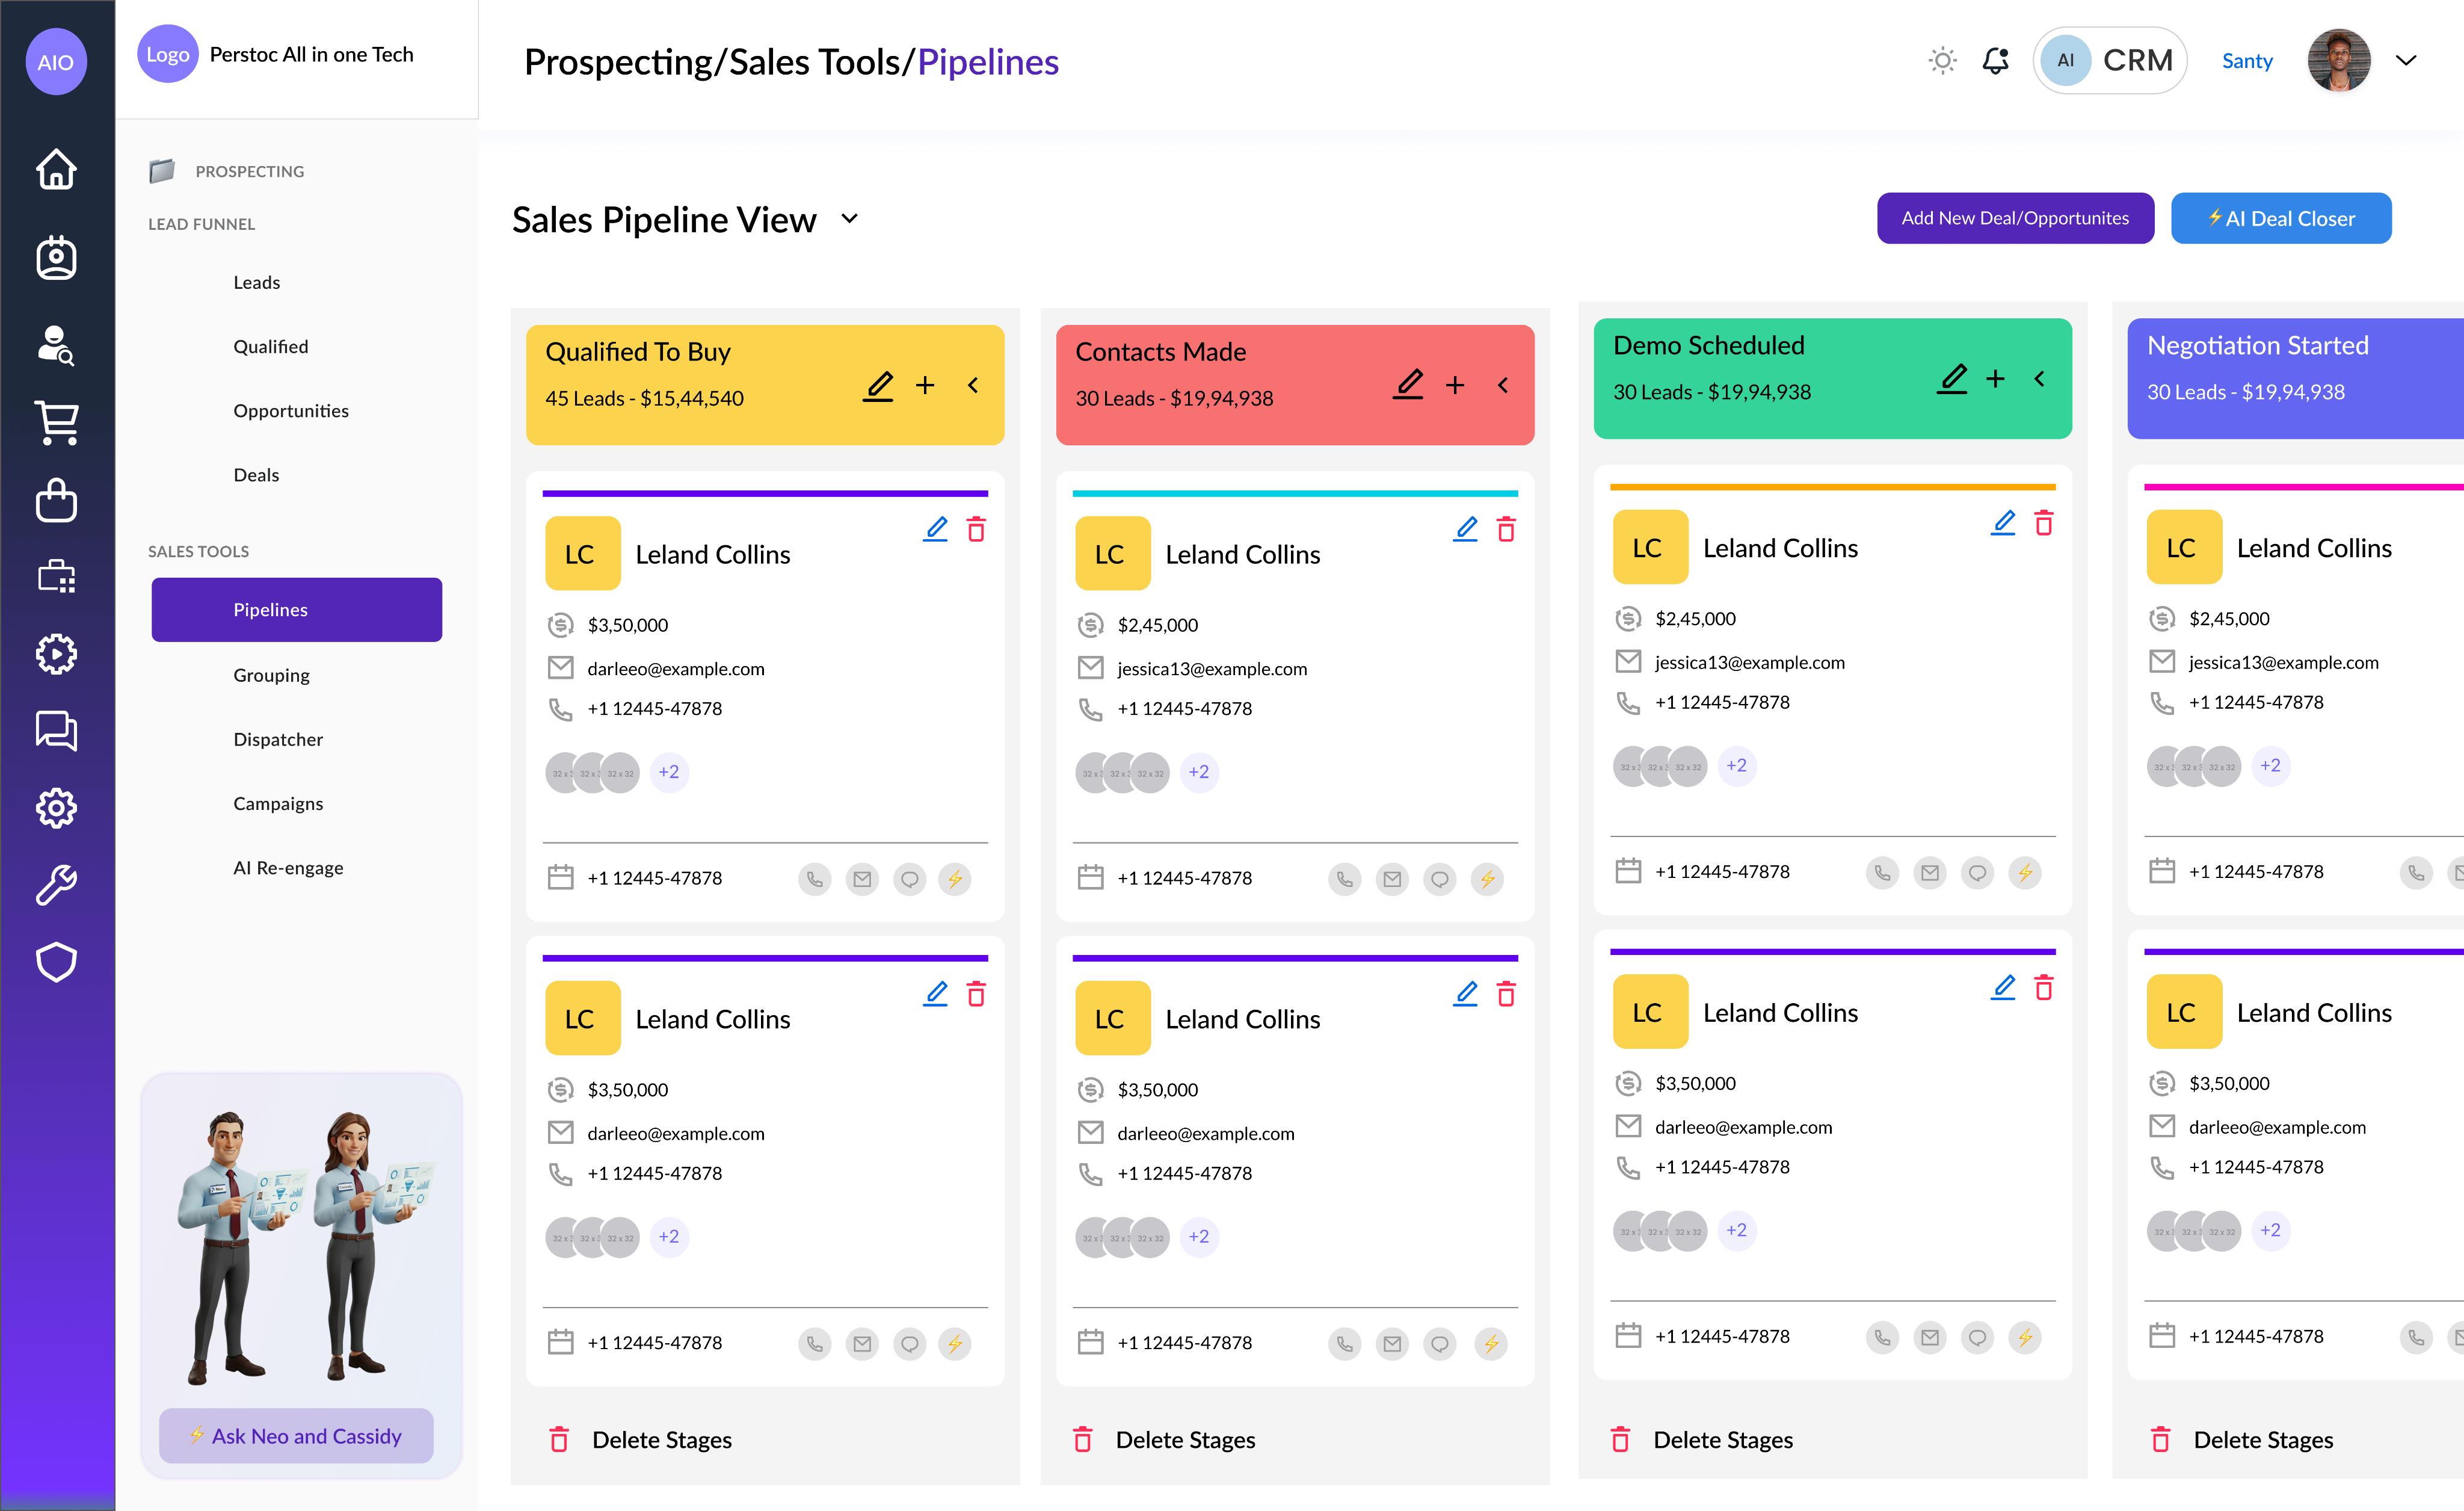Expand the Sales Pipeline View dropdown
The height and width of the screenshot is (1511, 2464).
850,219
